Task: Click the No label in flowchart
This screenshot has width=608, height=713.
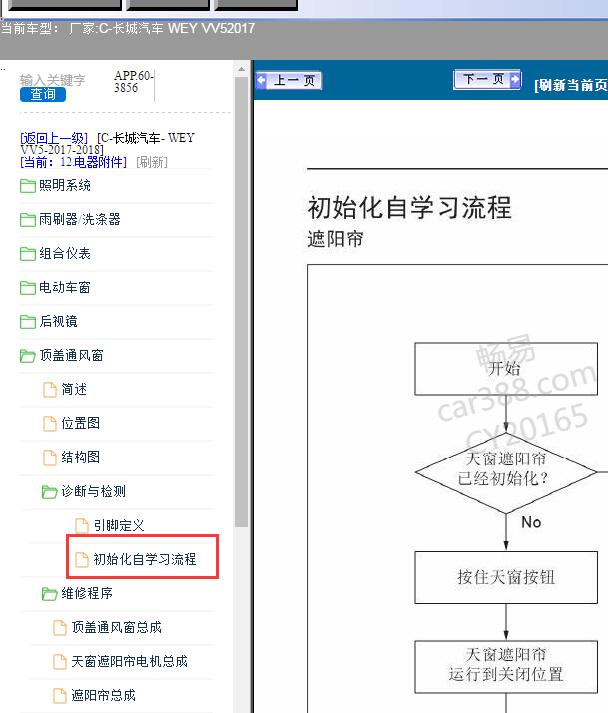Action: [x=531, y=522]
